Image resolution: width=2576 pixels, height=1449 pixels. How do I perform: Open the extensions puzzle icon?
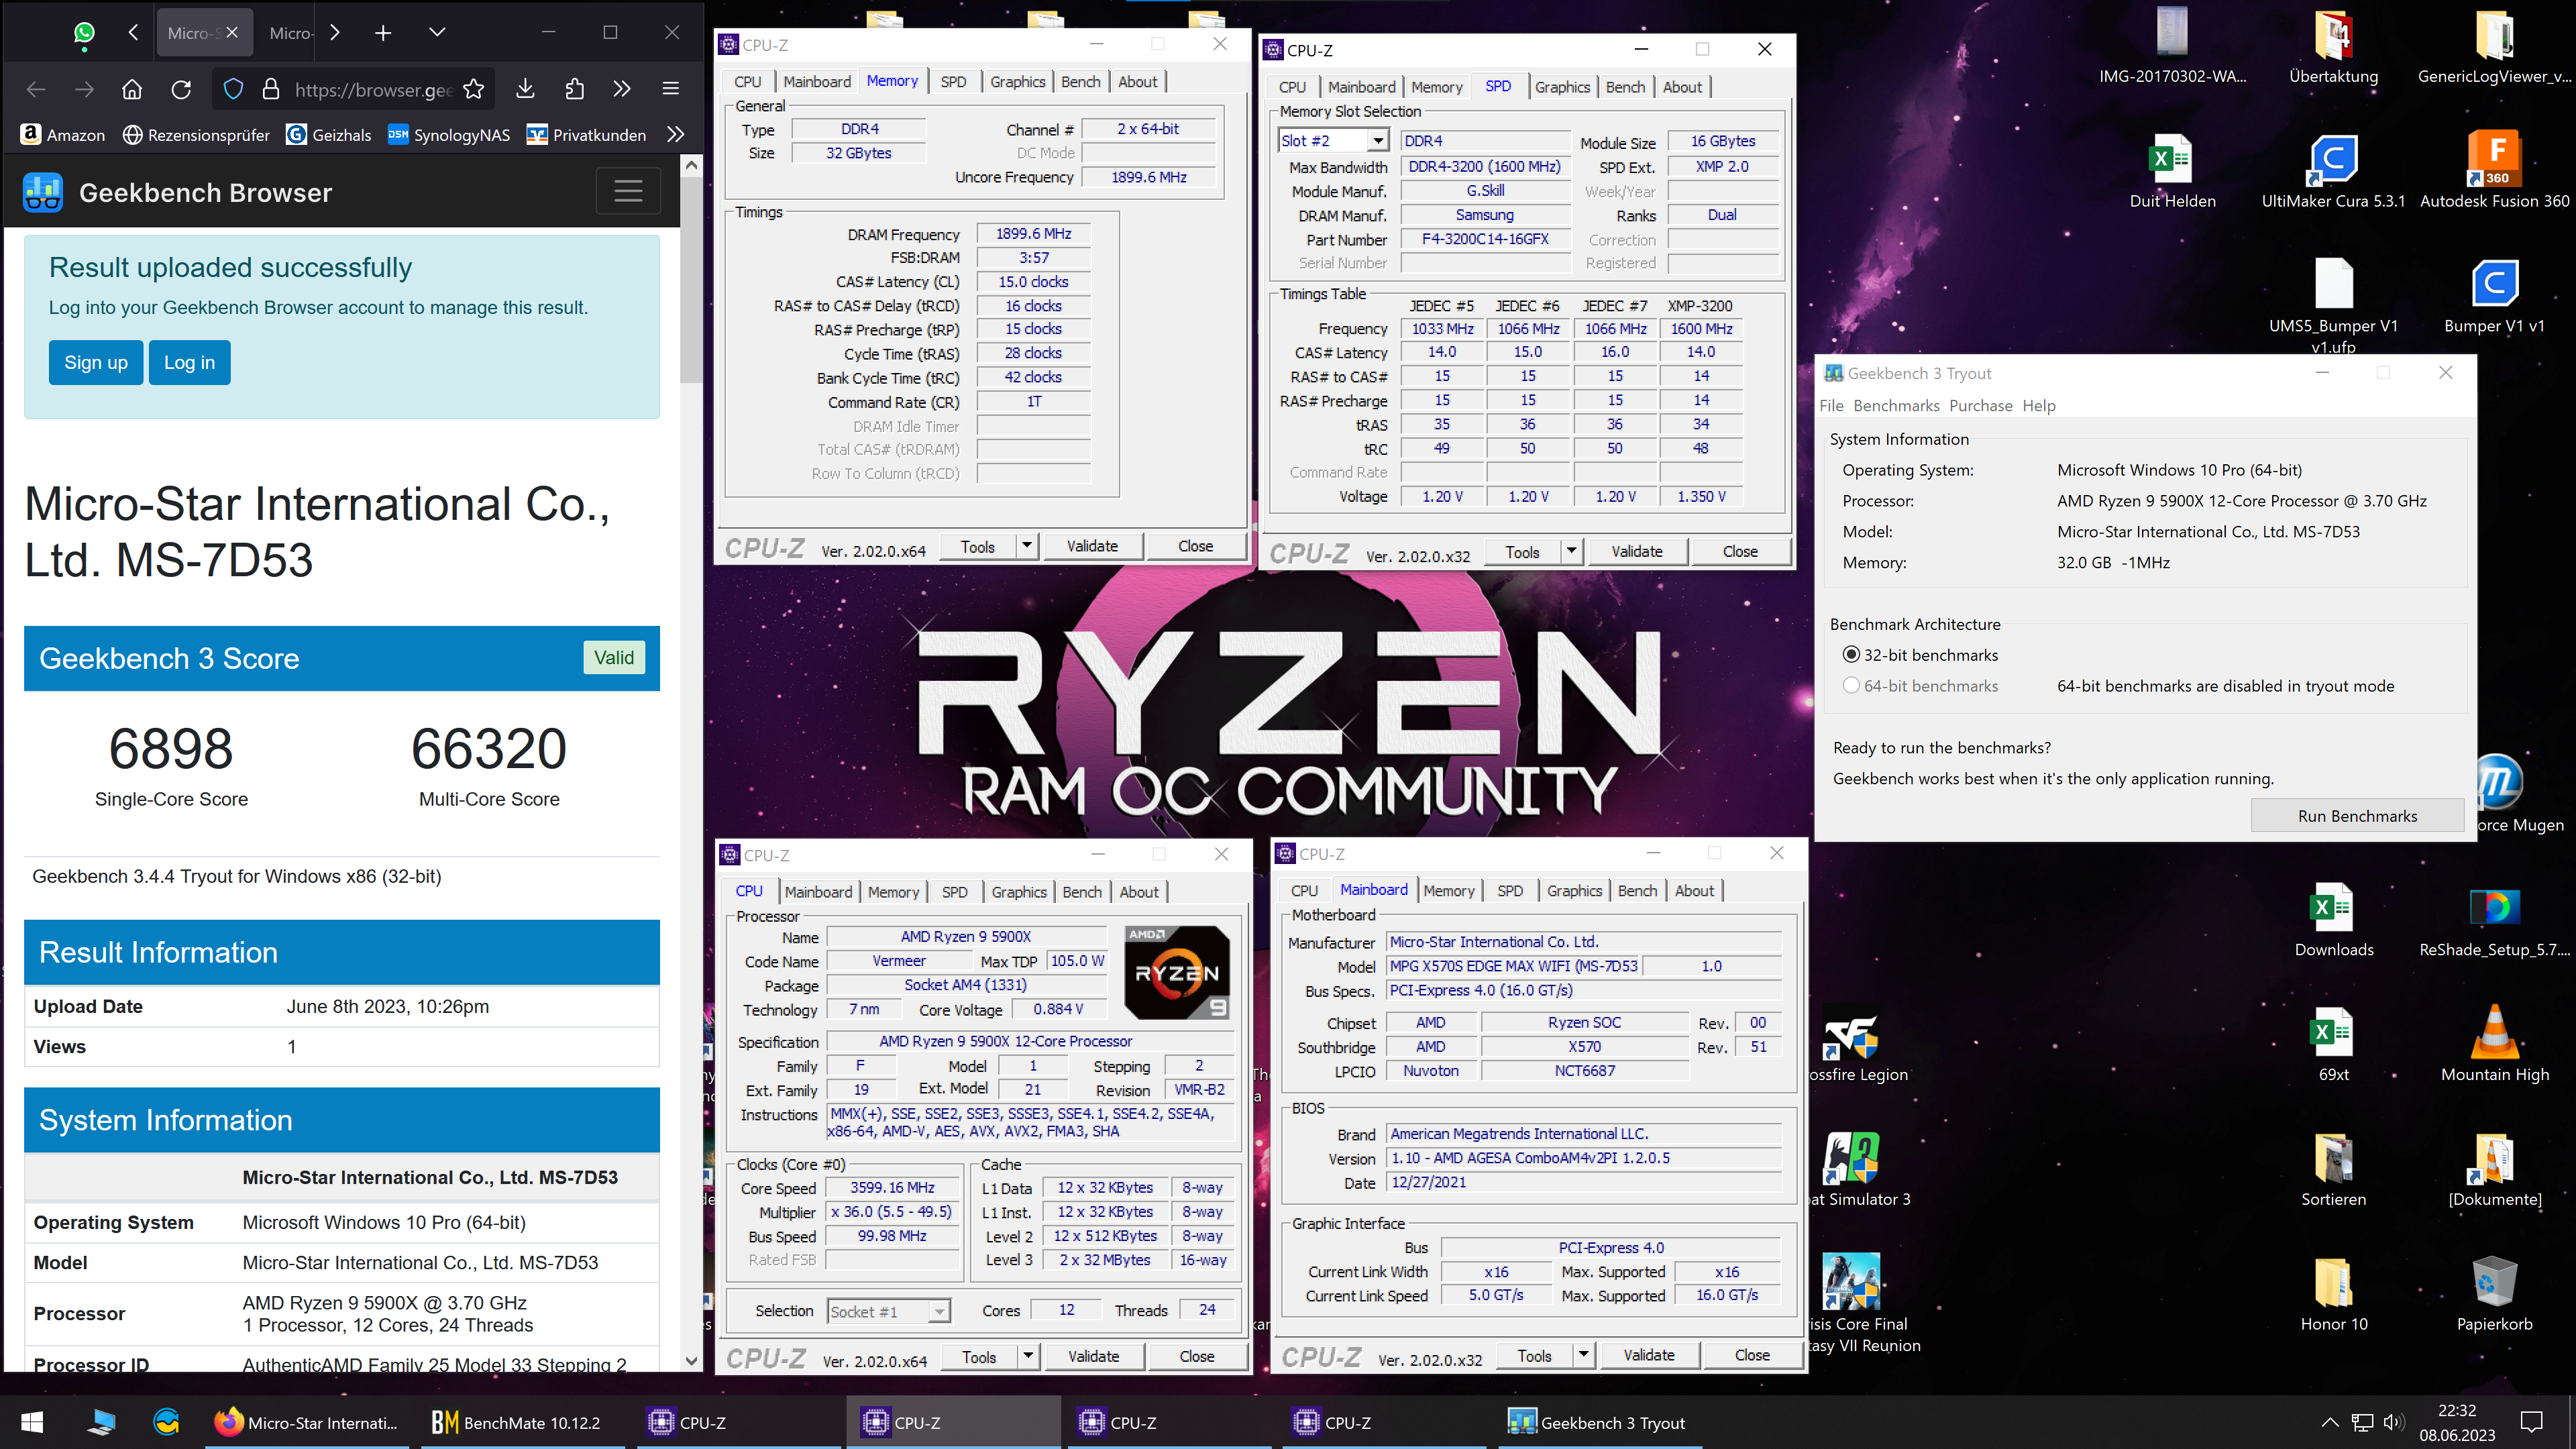(x=574, y=89)
